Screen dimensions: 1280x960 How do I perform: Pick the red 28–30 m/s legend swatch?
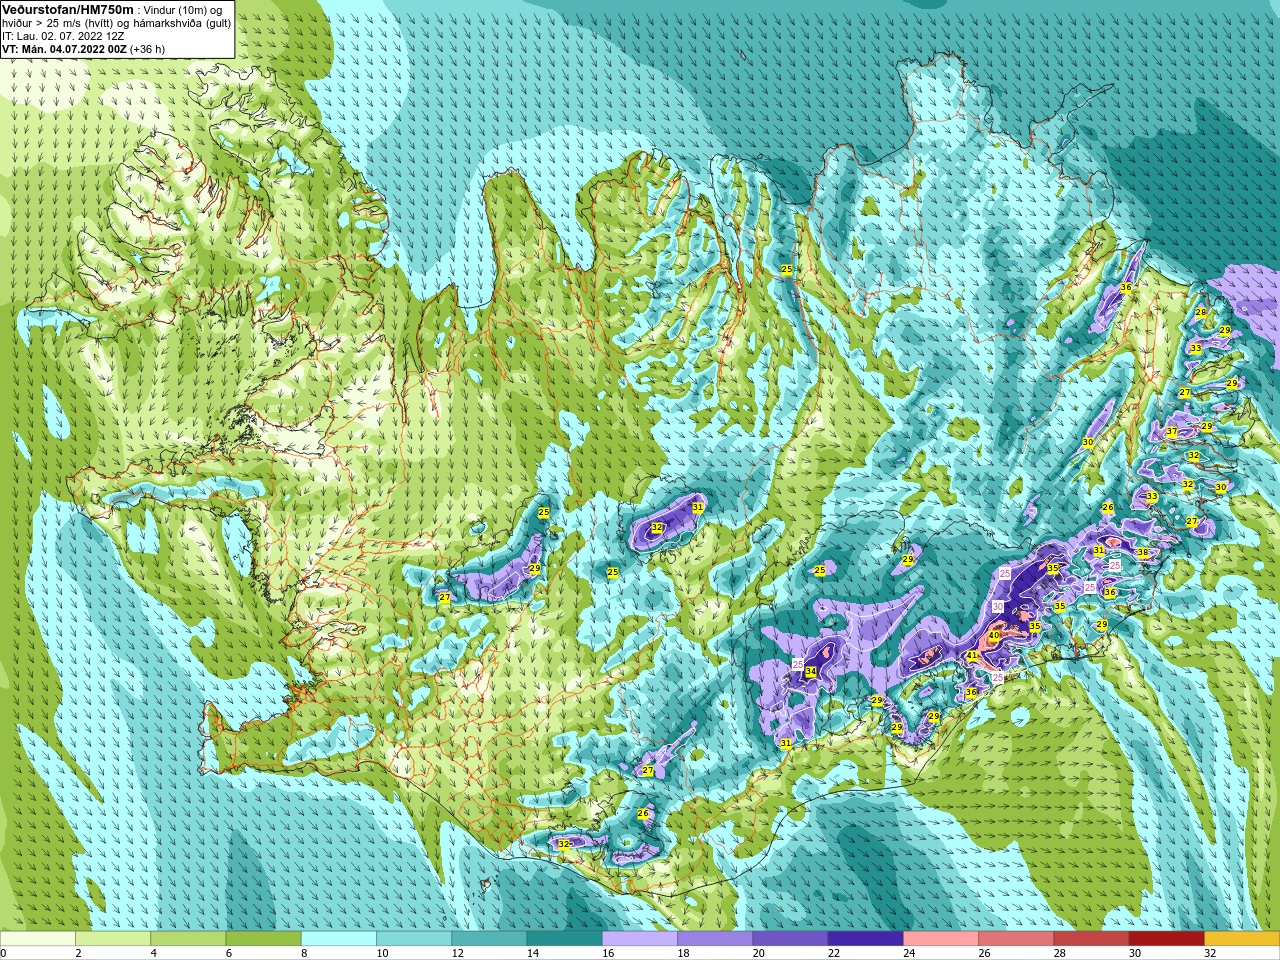[1091, 938]
